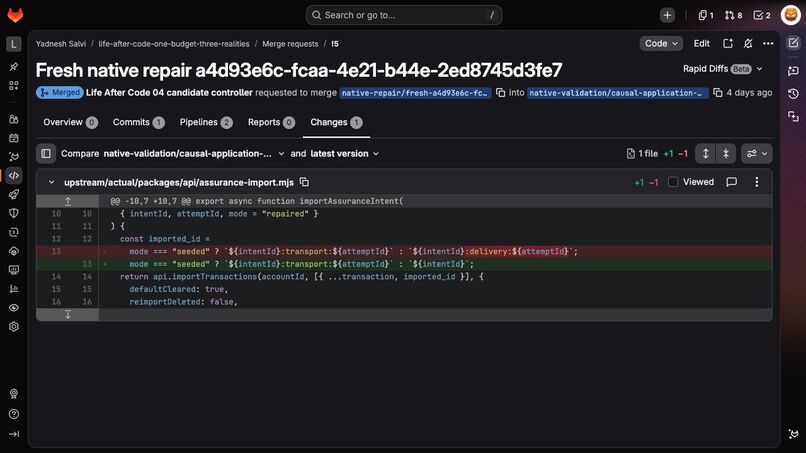Screen dimensions: 806x453
Task: Collapse the left sidebar arrow icon
Action: click(14, 434)
